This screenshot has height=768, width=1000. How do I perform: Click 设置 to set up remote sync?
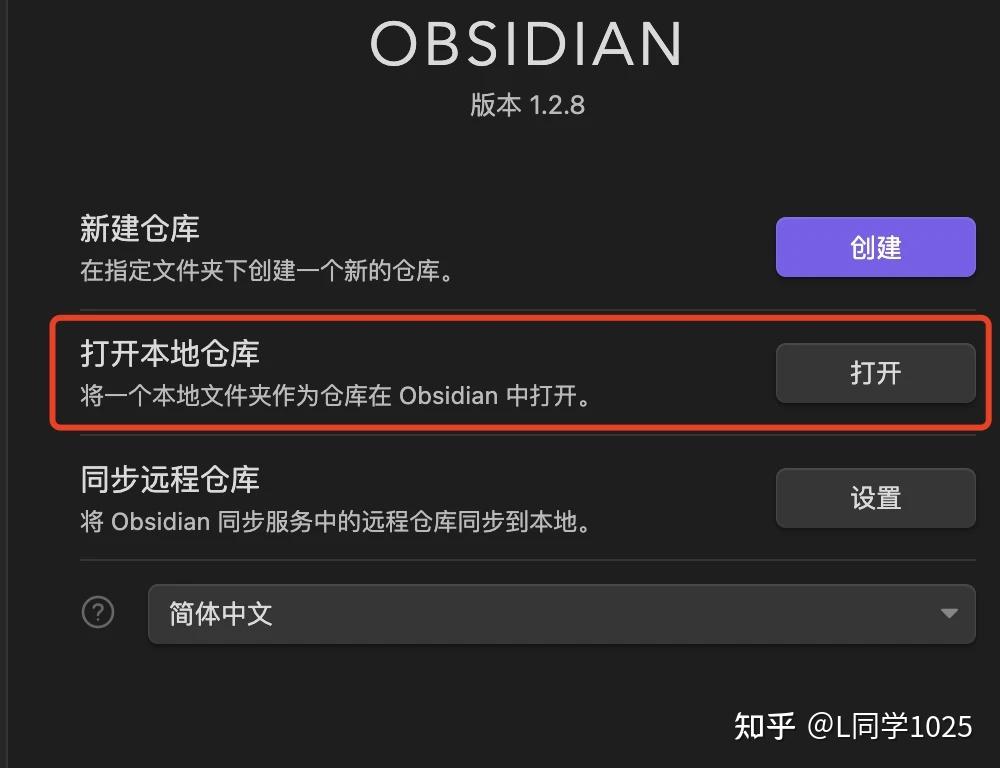875,497
